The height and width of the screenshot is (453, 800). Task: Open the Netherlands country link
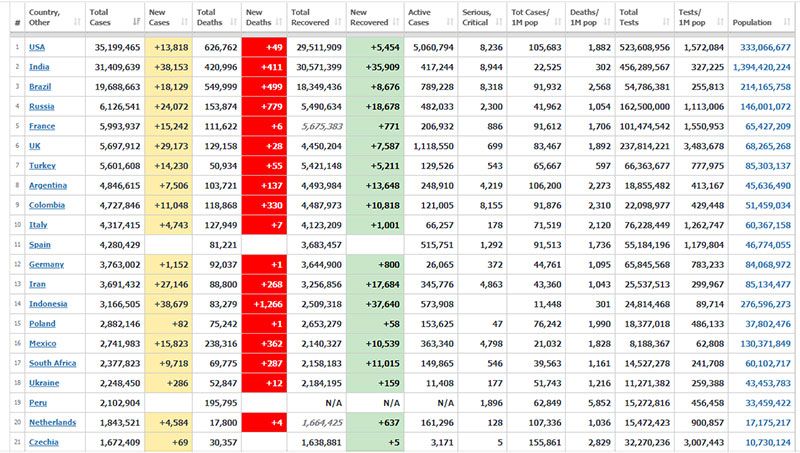click(x=53, y=423)
